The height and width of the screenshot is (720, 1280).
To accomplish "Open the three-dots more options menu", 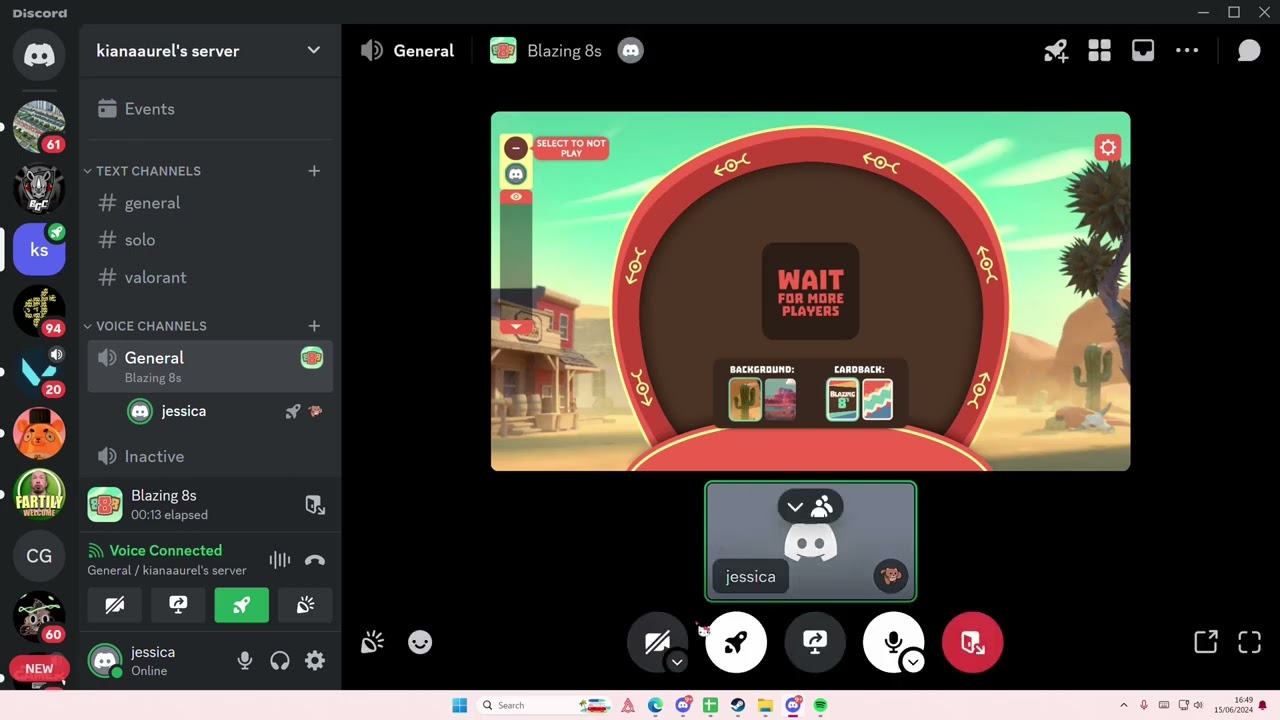I will point(1187,51).
